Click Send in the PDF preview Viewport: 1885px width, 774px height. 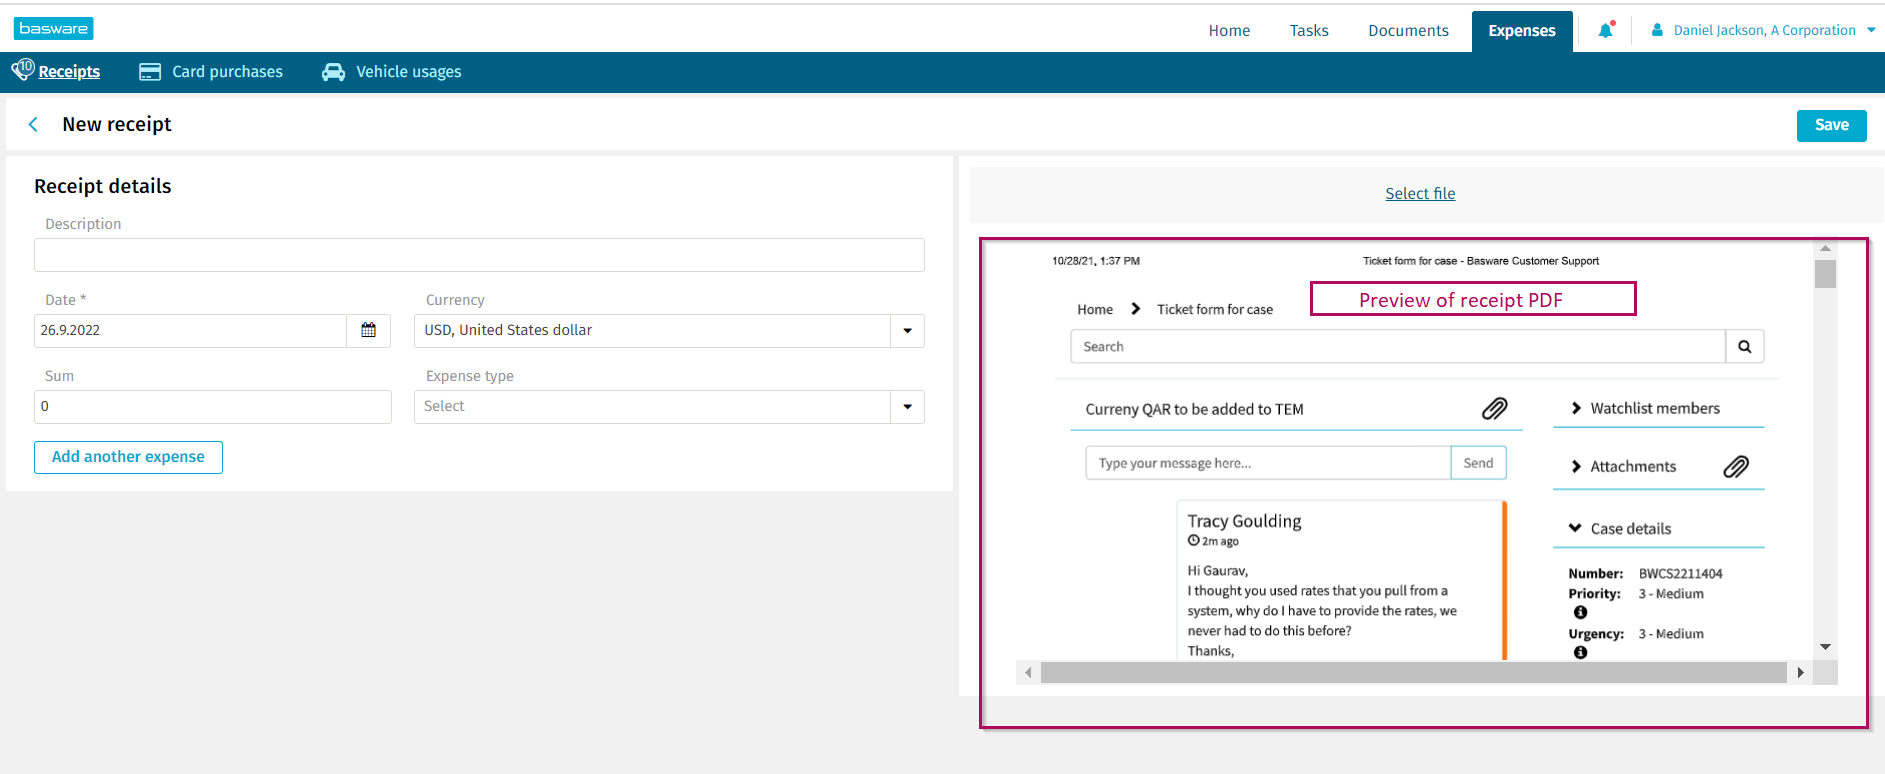[x=1478, y=463]
